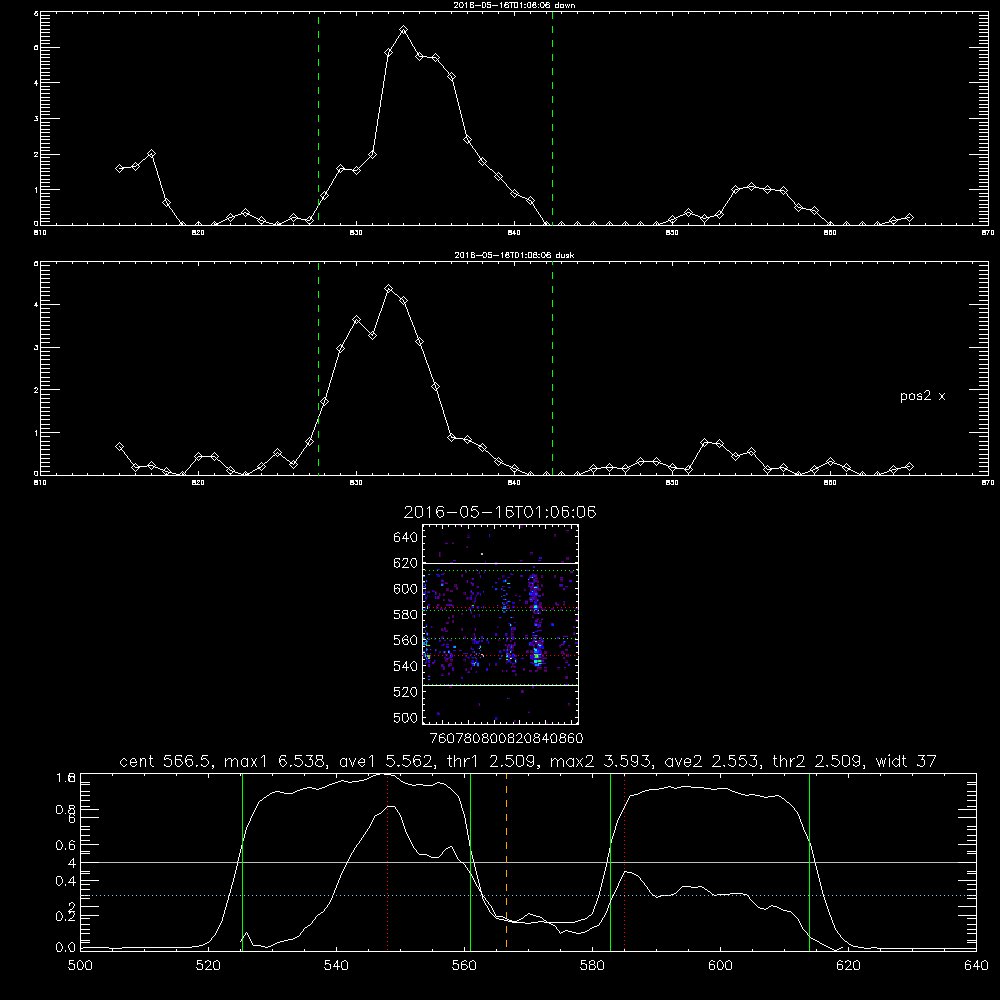Click the rightmost solid green line in bottom plot
The image size is (1000, 1000).
pyautogui.click(x=809, y=861)
